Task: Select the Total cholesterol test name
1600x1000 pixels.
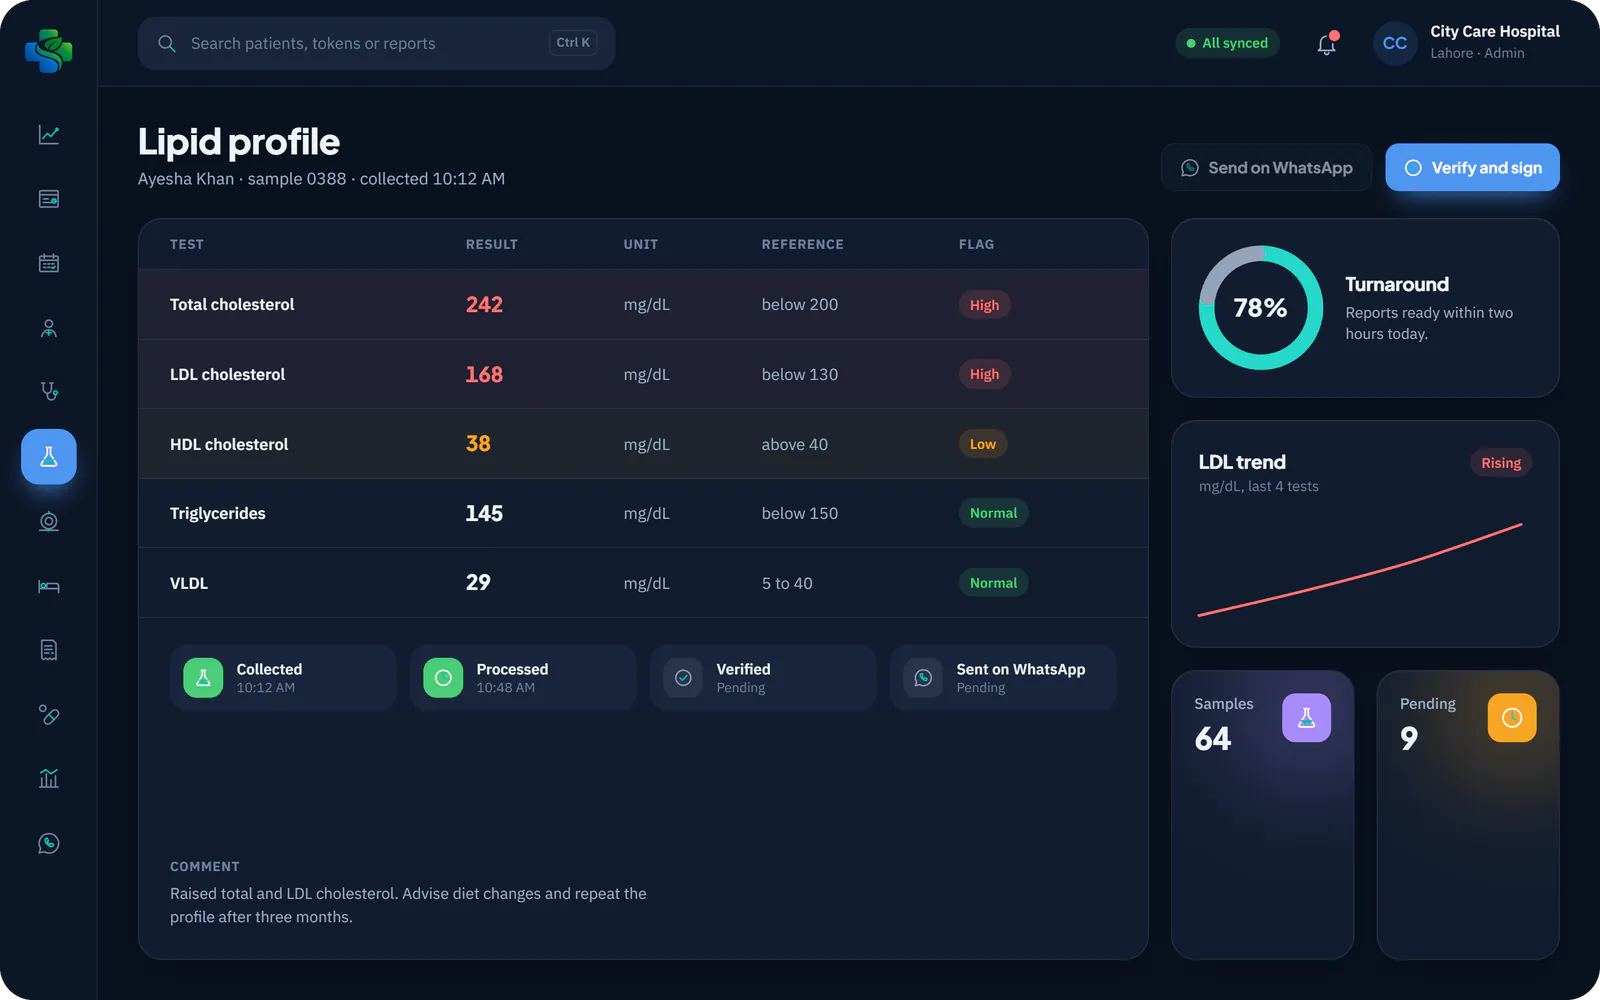Action: (232, 305)
